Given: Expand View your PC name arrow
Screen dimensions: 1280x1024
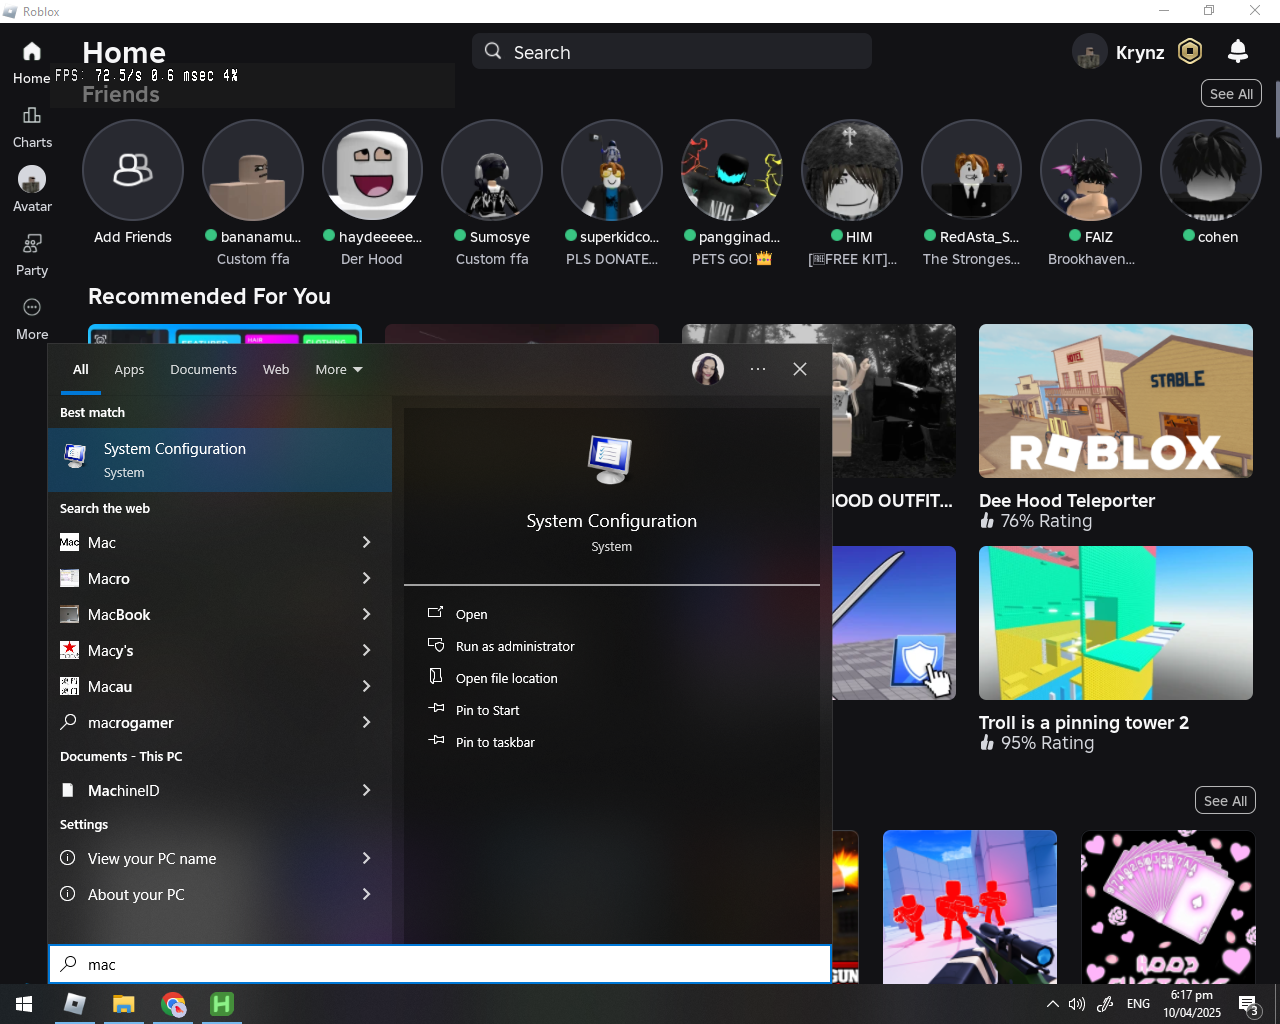Looking at the screenshot, I should [366, 858].
